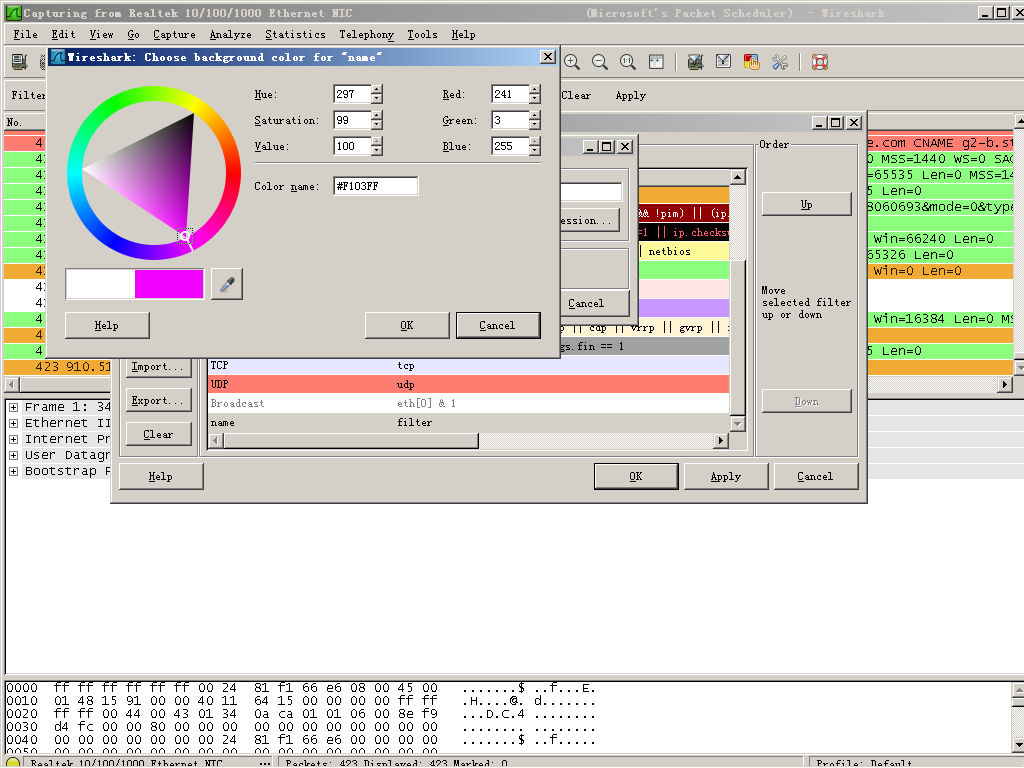Open the File menu

point(25,35)
